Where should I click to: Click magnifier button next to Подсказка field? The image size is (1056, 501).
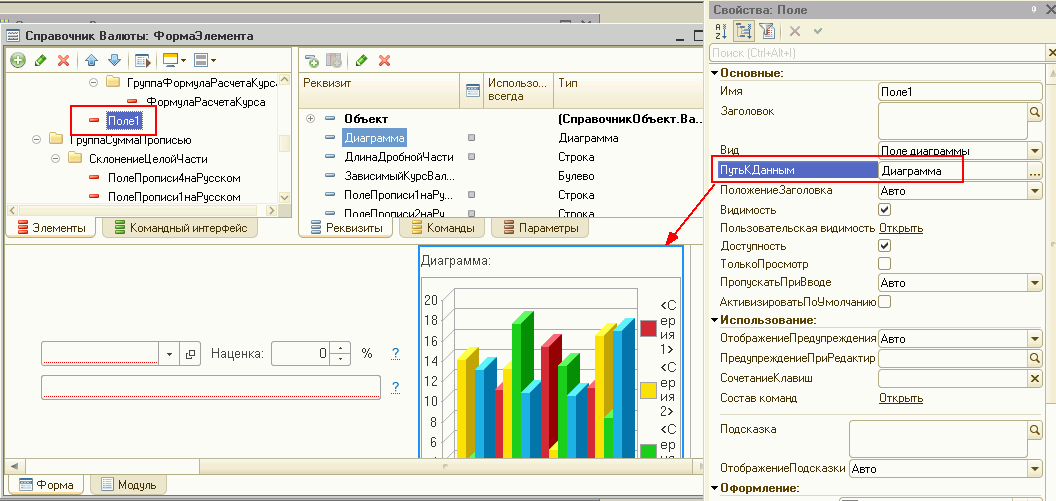[x=1035, y=429]
